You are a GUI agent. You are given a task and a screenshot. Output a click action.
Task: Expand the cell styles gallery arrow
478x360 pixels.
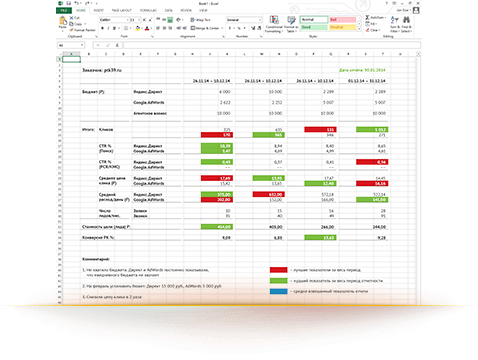point(359,29)
